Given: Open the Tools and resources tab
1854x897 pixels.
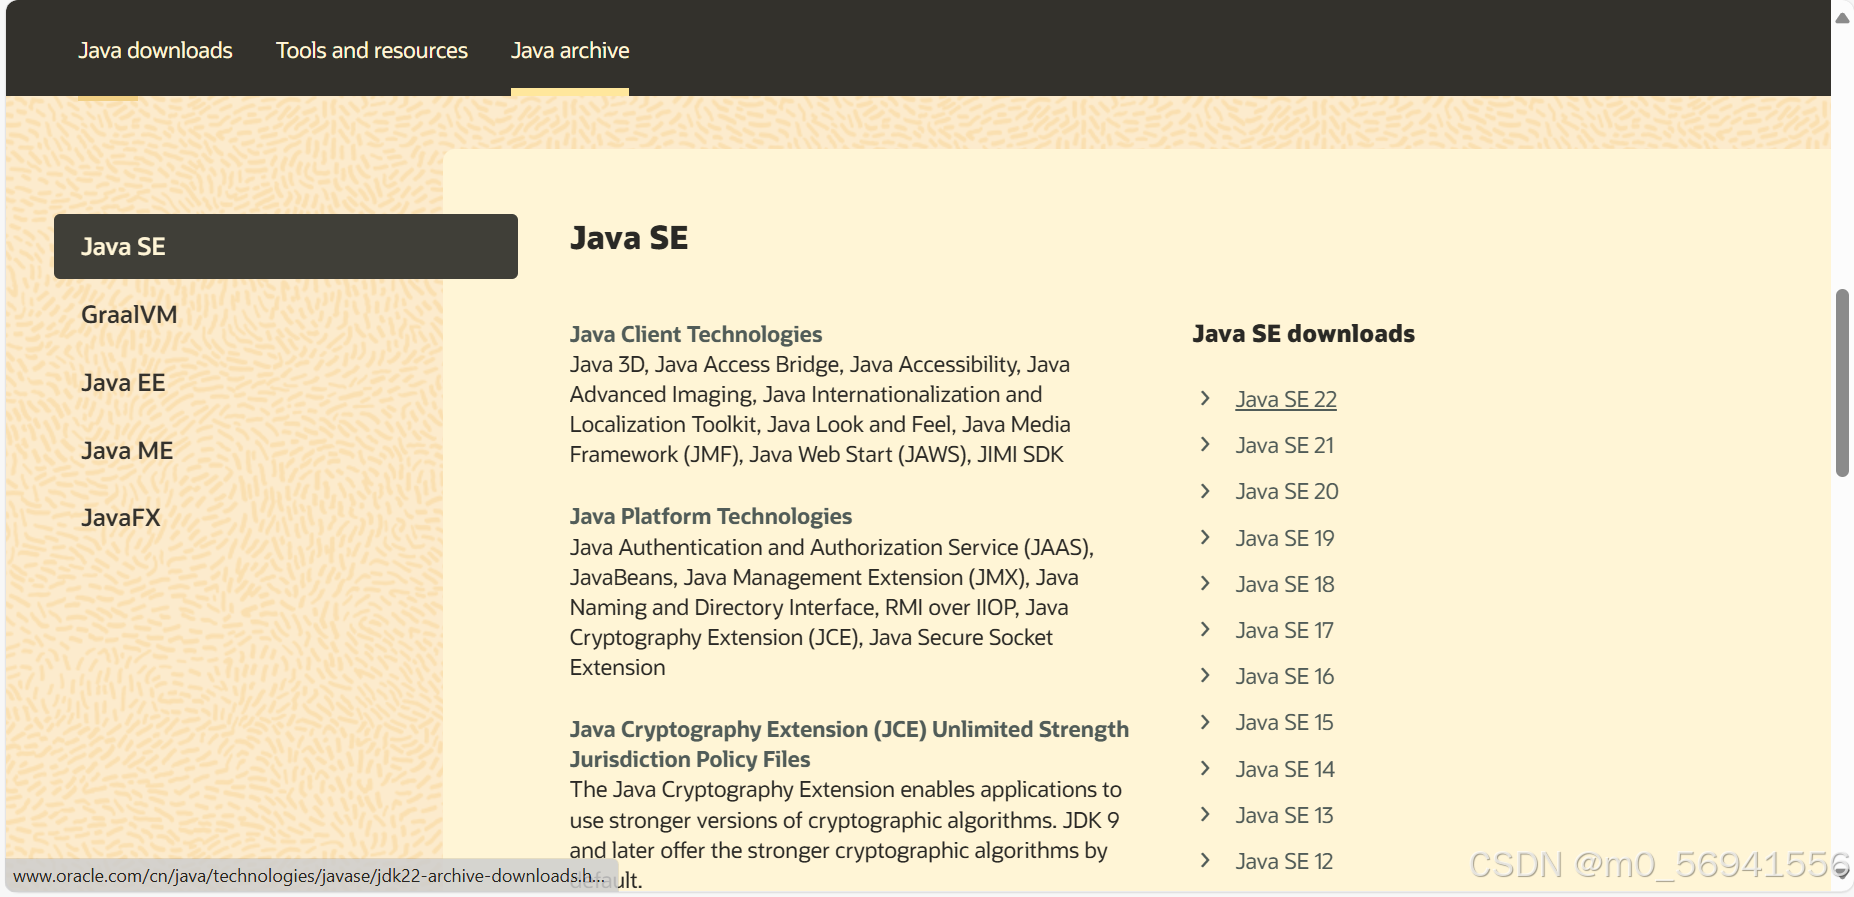Looking at the screenshot, I should 371,50.
